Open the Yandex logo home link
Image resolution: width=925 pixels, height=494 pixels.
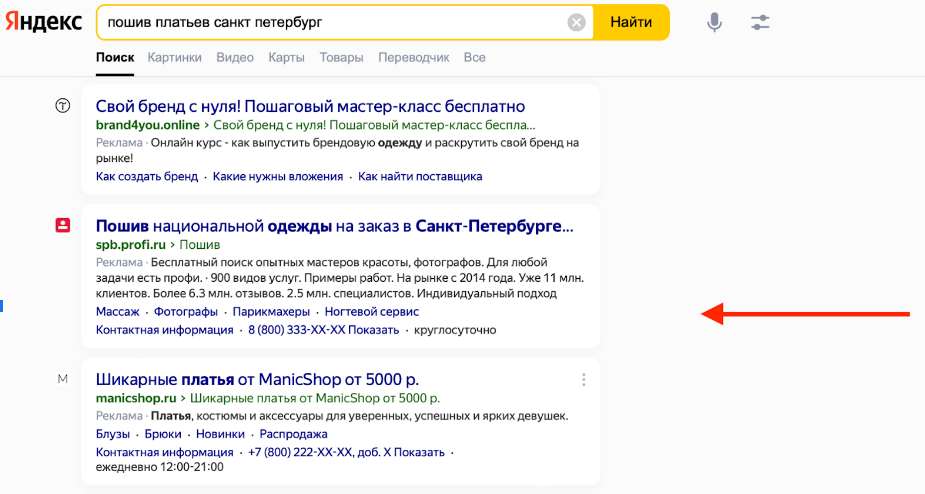coord(44,22)
